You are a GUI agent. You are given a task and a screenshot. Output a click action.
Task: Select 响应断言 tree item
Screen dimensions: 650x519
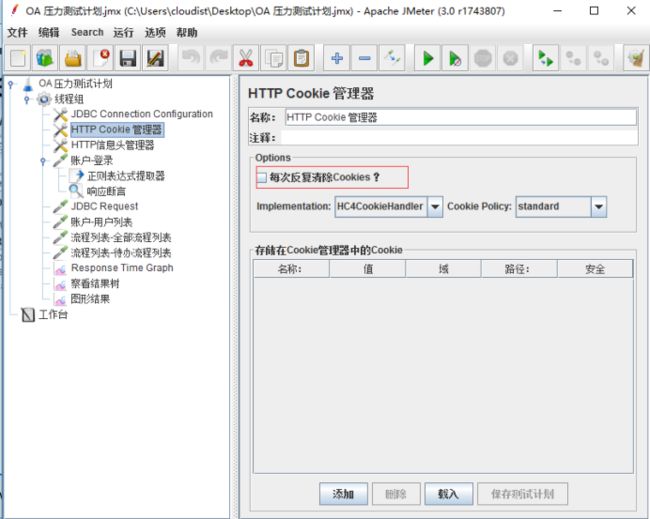106,192
